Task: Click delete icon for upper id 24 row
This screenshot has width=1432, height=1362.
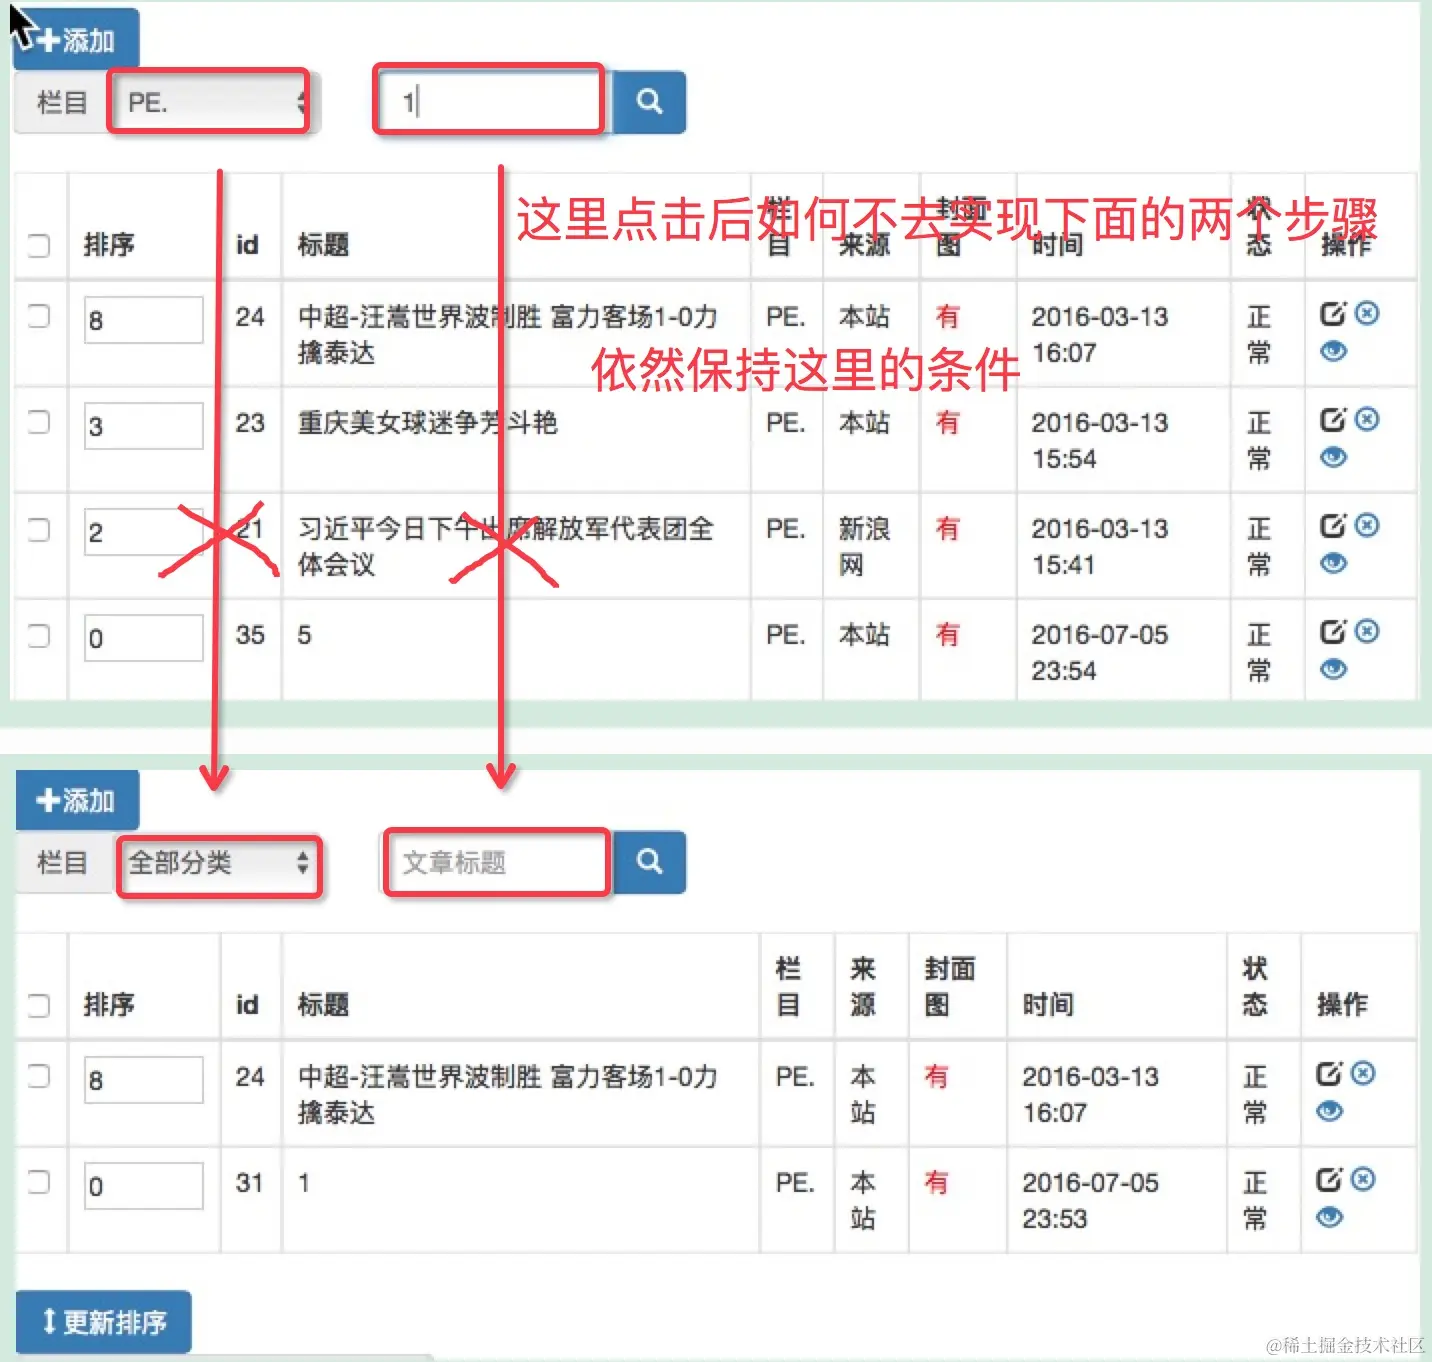Action: click(x=1367, y=313)
